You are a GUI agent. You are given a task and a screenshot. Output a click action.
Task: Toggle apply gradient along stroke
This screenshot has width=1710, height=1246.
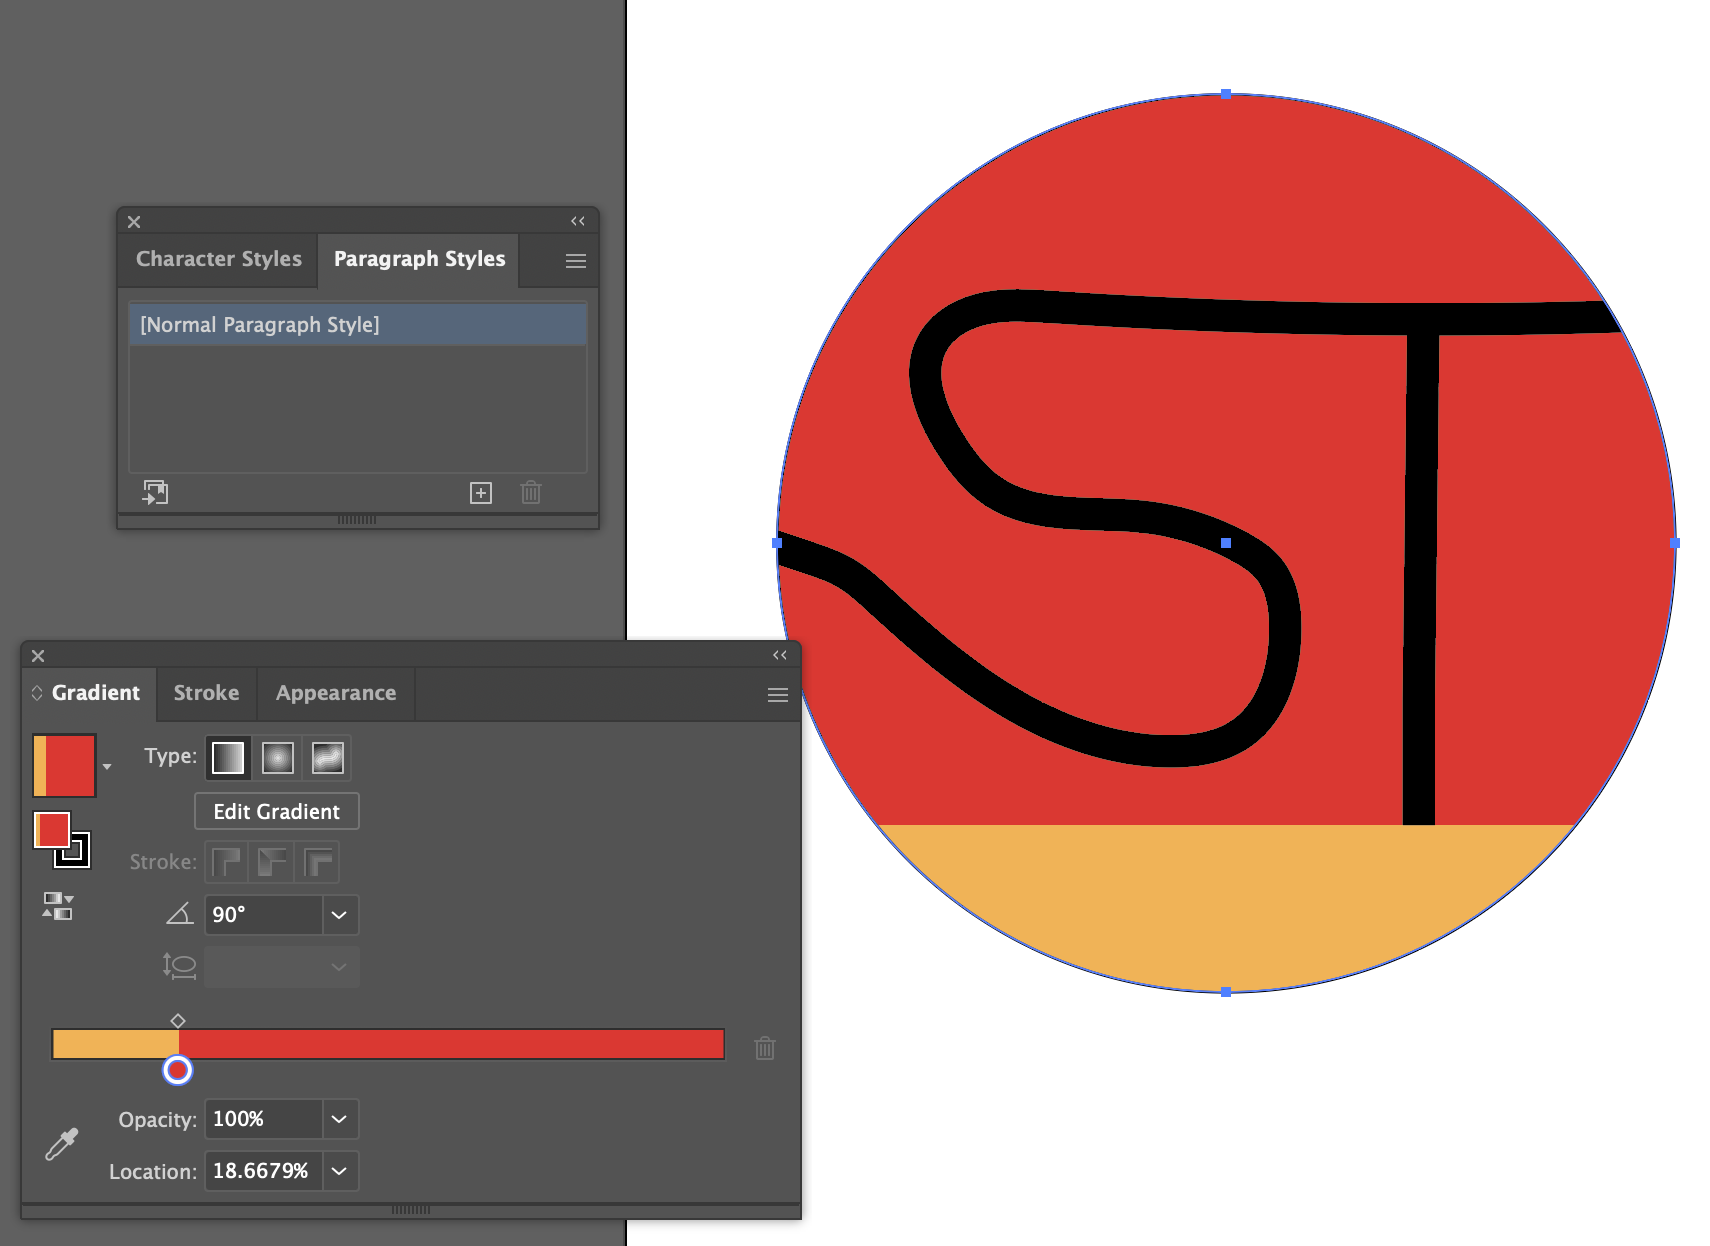(x=271, y=861)
